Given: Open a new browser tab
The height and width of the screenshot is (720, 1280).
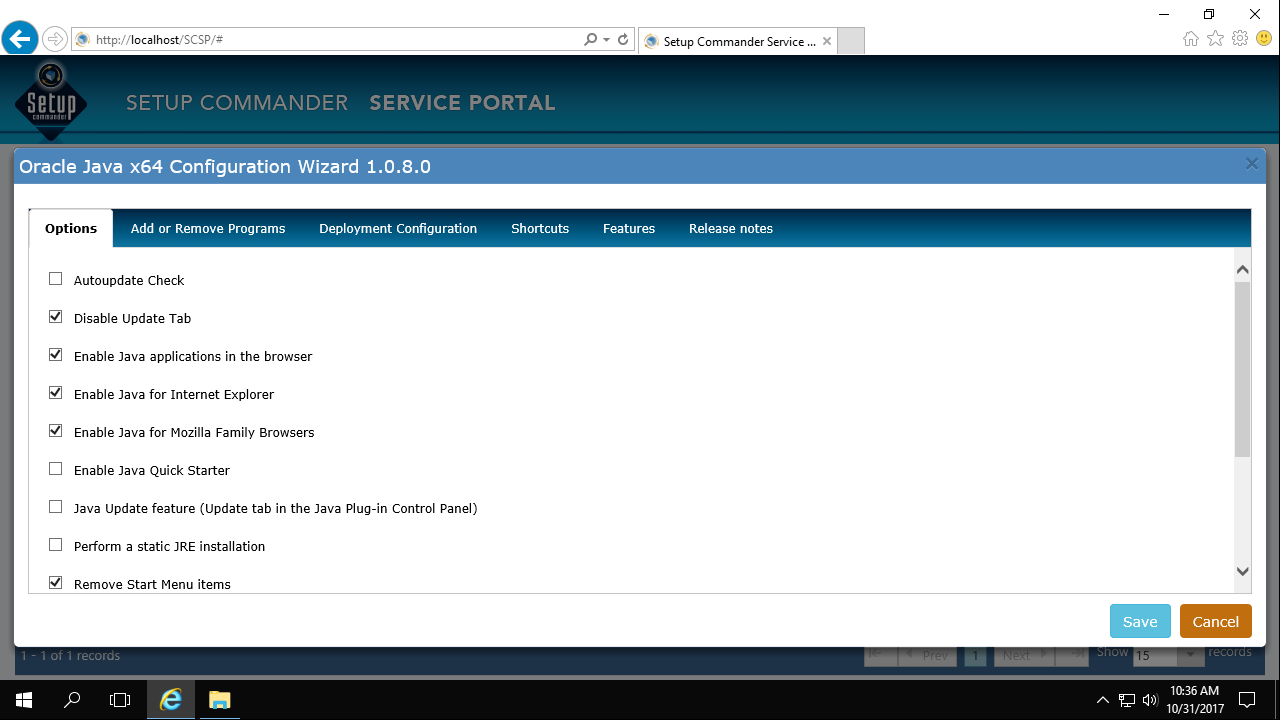Looking at the screenshot, I should [x=850, y=41].
